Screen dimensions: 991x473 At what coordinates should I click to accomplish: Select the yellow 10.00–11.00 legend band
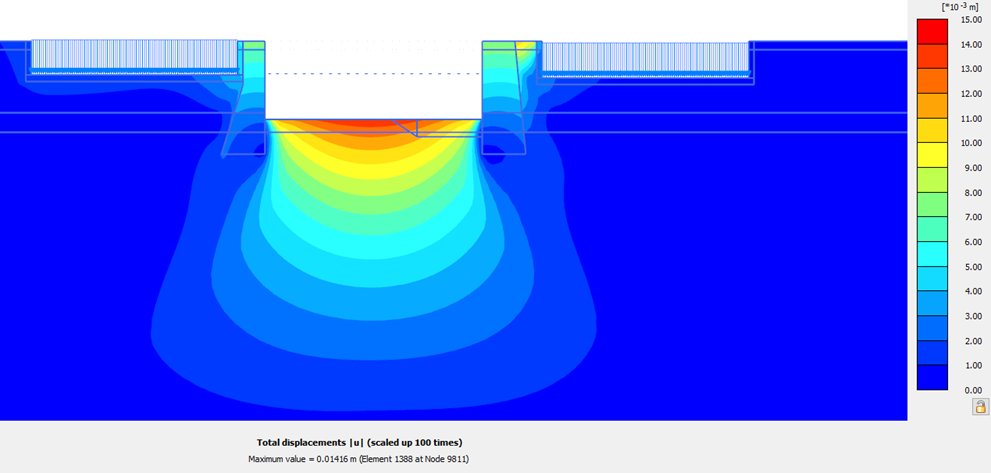pyautogui.click(x=932, y=130)
